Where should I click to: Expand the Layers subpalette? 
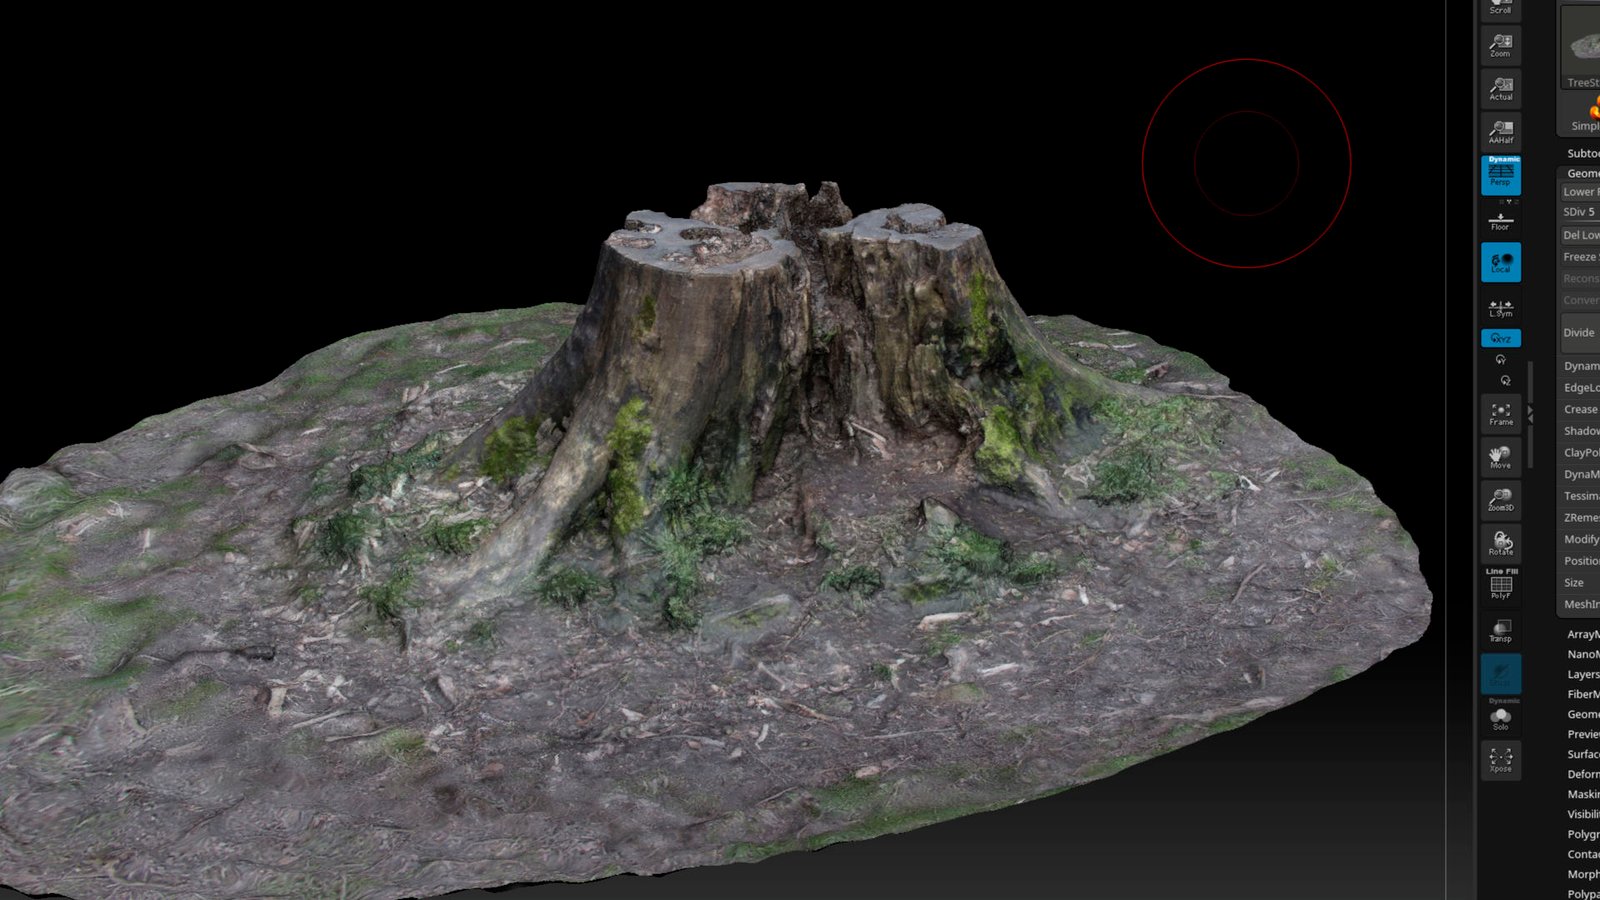pos(1582,674)
